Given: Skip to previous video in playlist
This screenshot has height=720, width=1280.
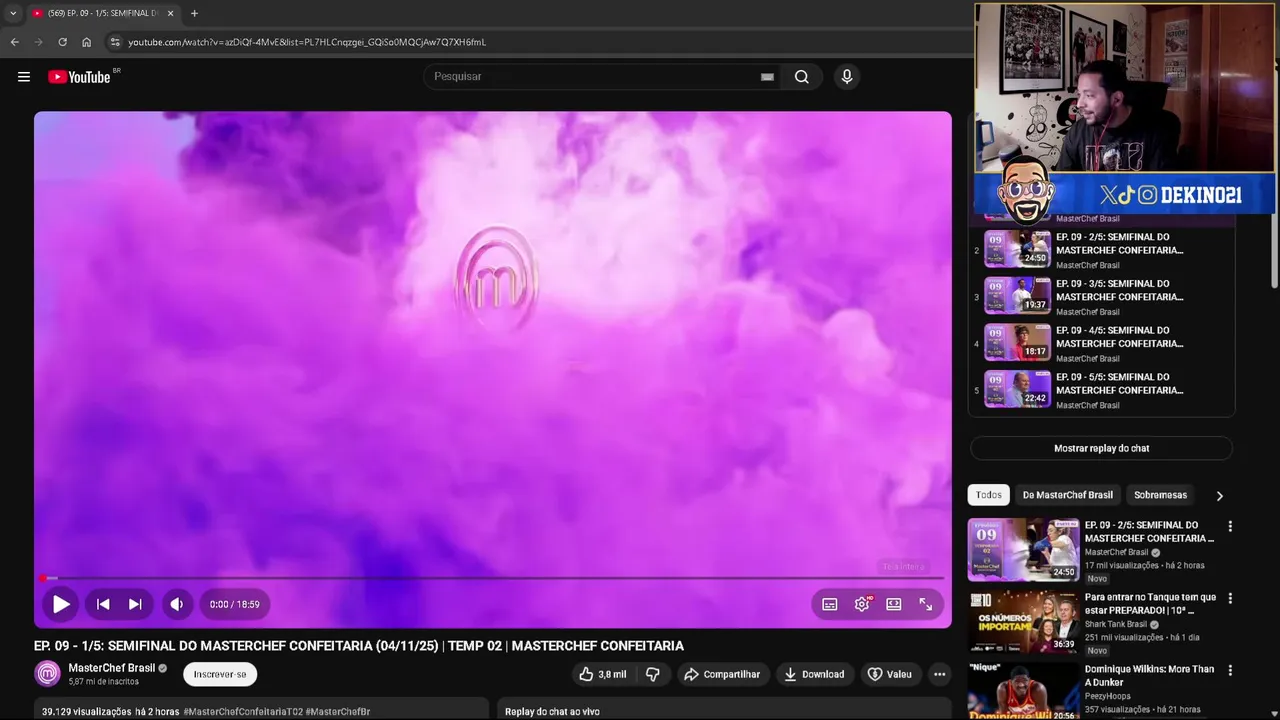Looking at the screenshot, I should (103, 604).
